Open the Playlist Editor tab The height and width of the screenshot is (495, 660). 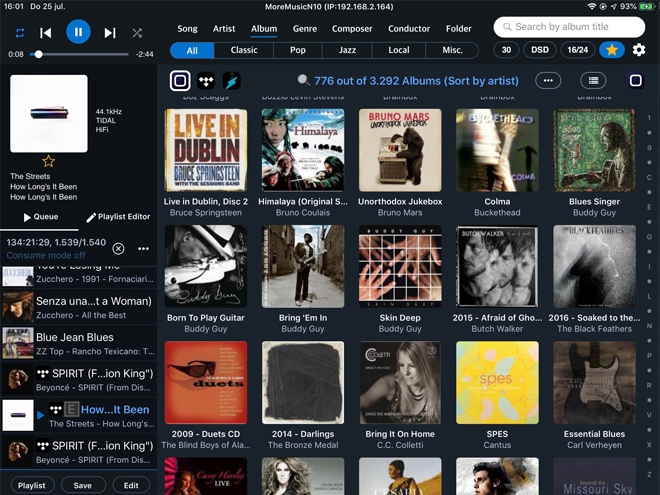click(x=118, y=217)
